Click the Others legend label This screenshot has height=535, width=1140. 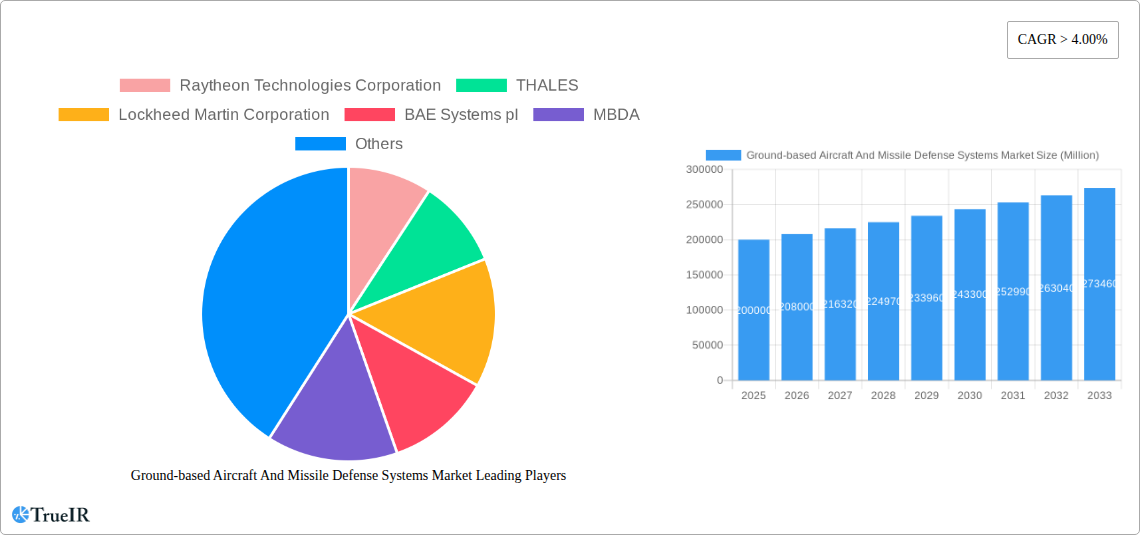tap(379, 143)
